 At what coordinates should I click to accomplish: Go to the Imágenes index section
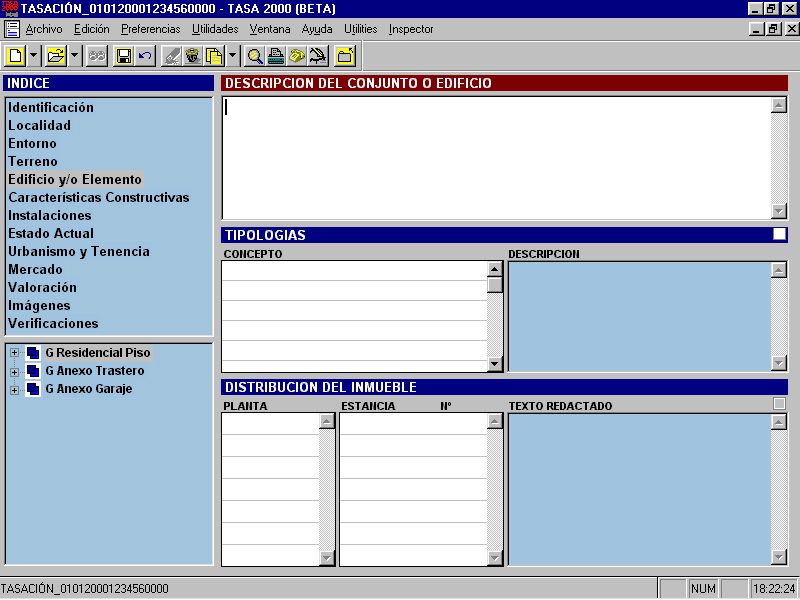point(39,306)
